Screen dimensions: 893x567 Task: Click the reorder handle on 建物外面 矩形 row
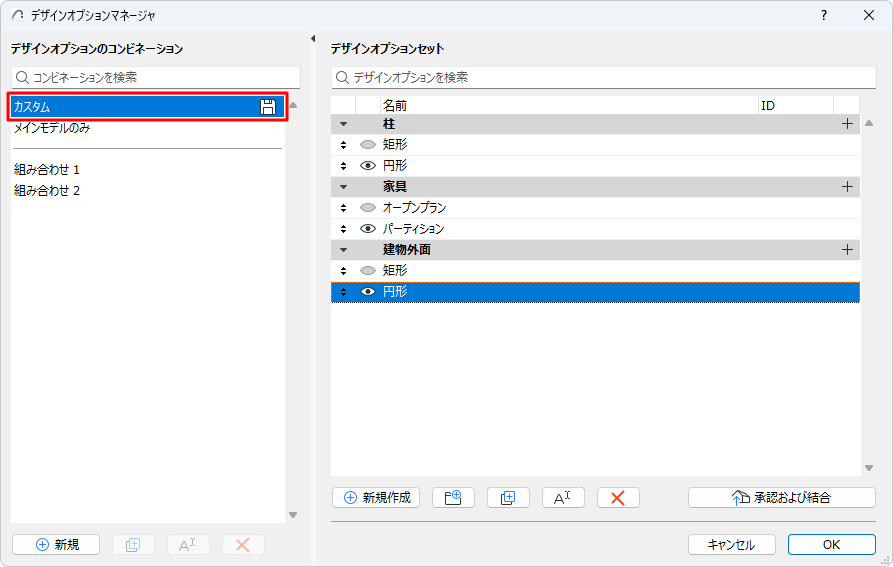click(x=343, y=270)
